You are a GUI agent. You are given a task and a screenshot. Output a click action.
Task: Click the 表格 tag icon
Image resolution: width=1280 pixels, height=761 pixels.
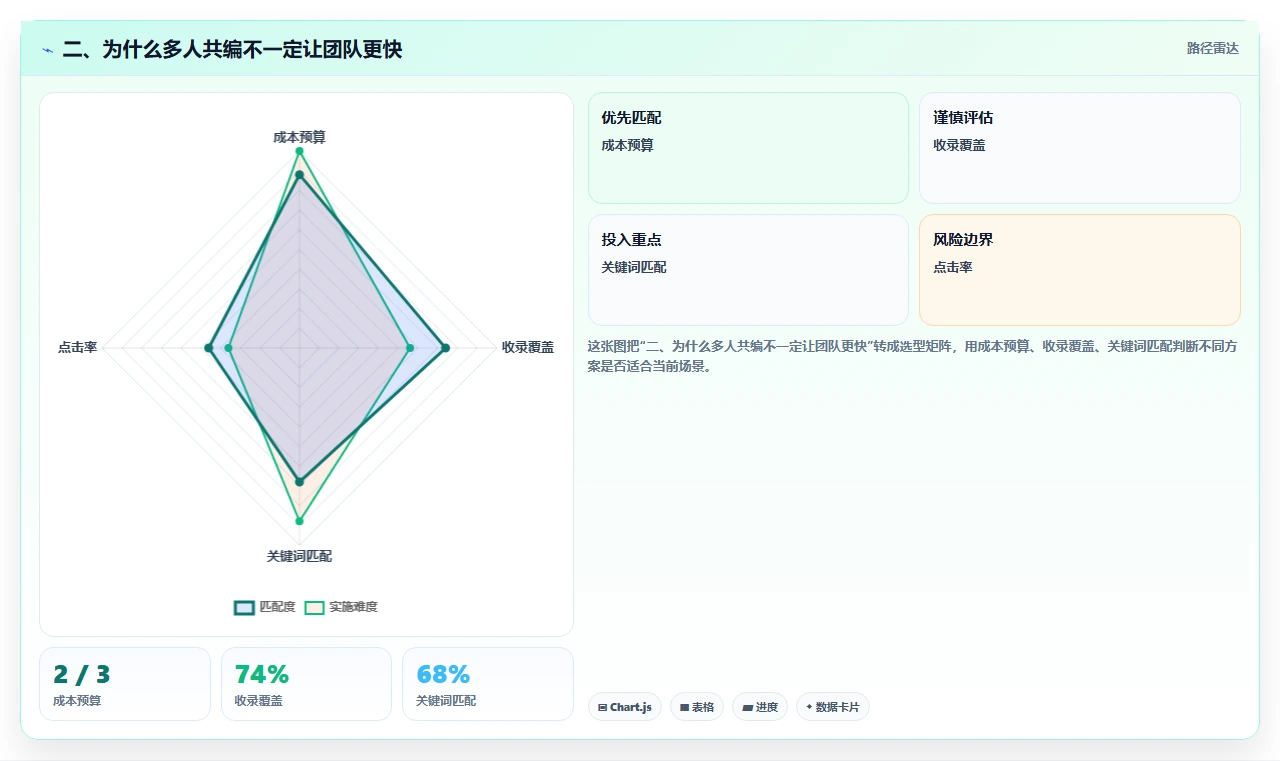[684, 707]
